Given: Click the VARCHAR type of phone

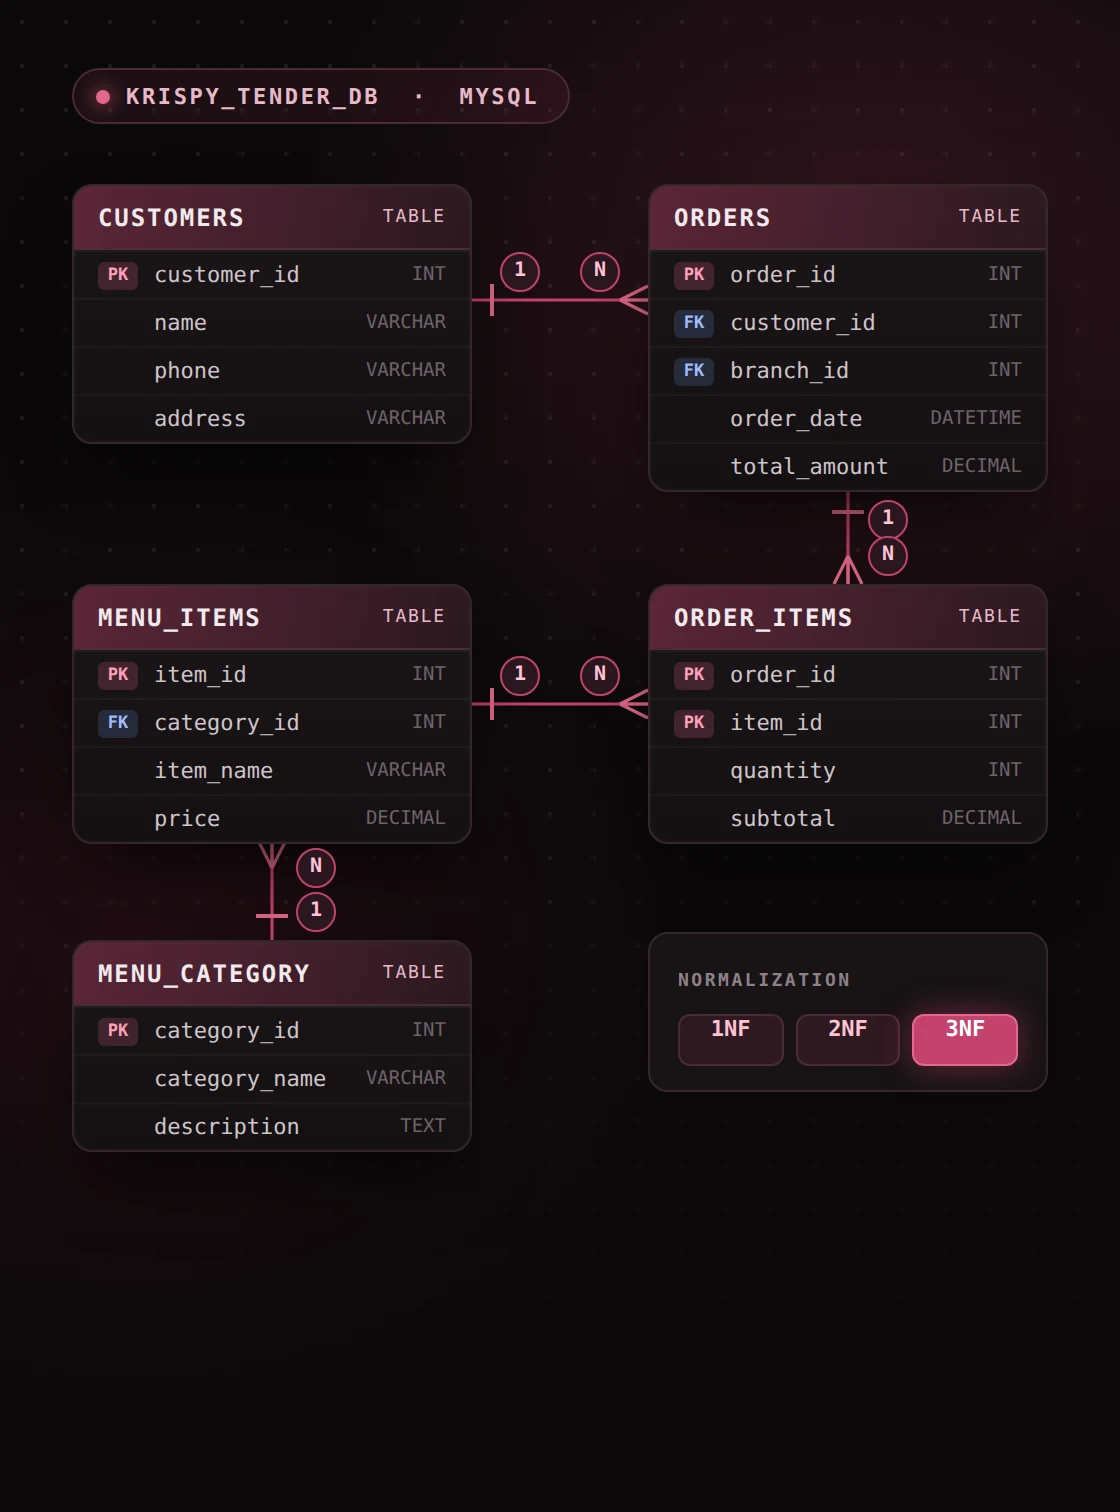Looking at the screenshot, I should pos(406,370).
